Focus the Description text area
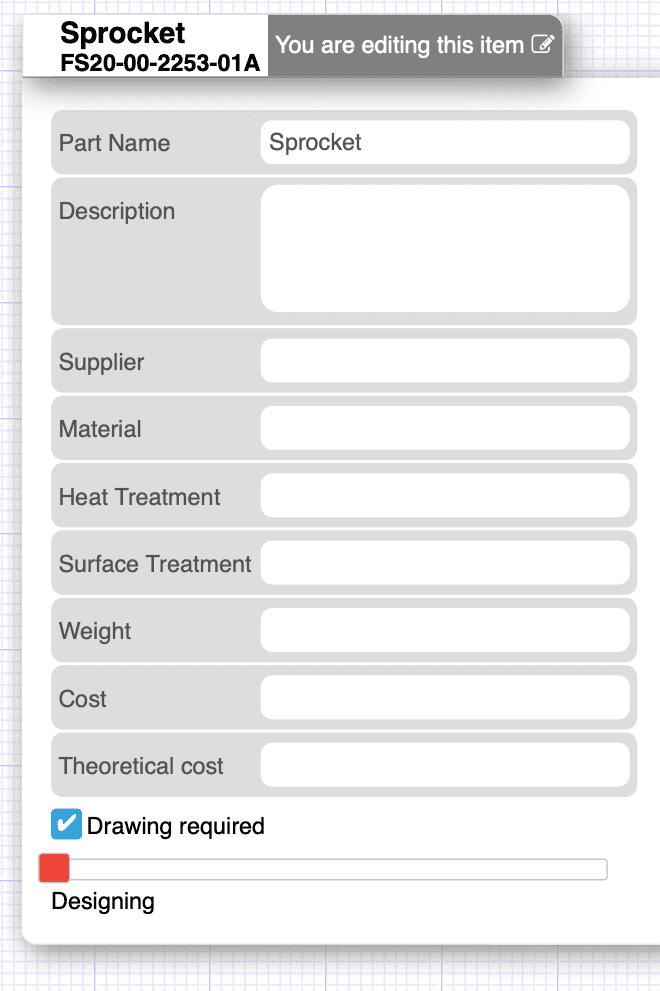 [445, 248]
